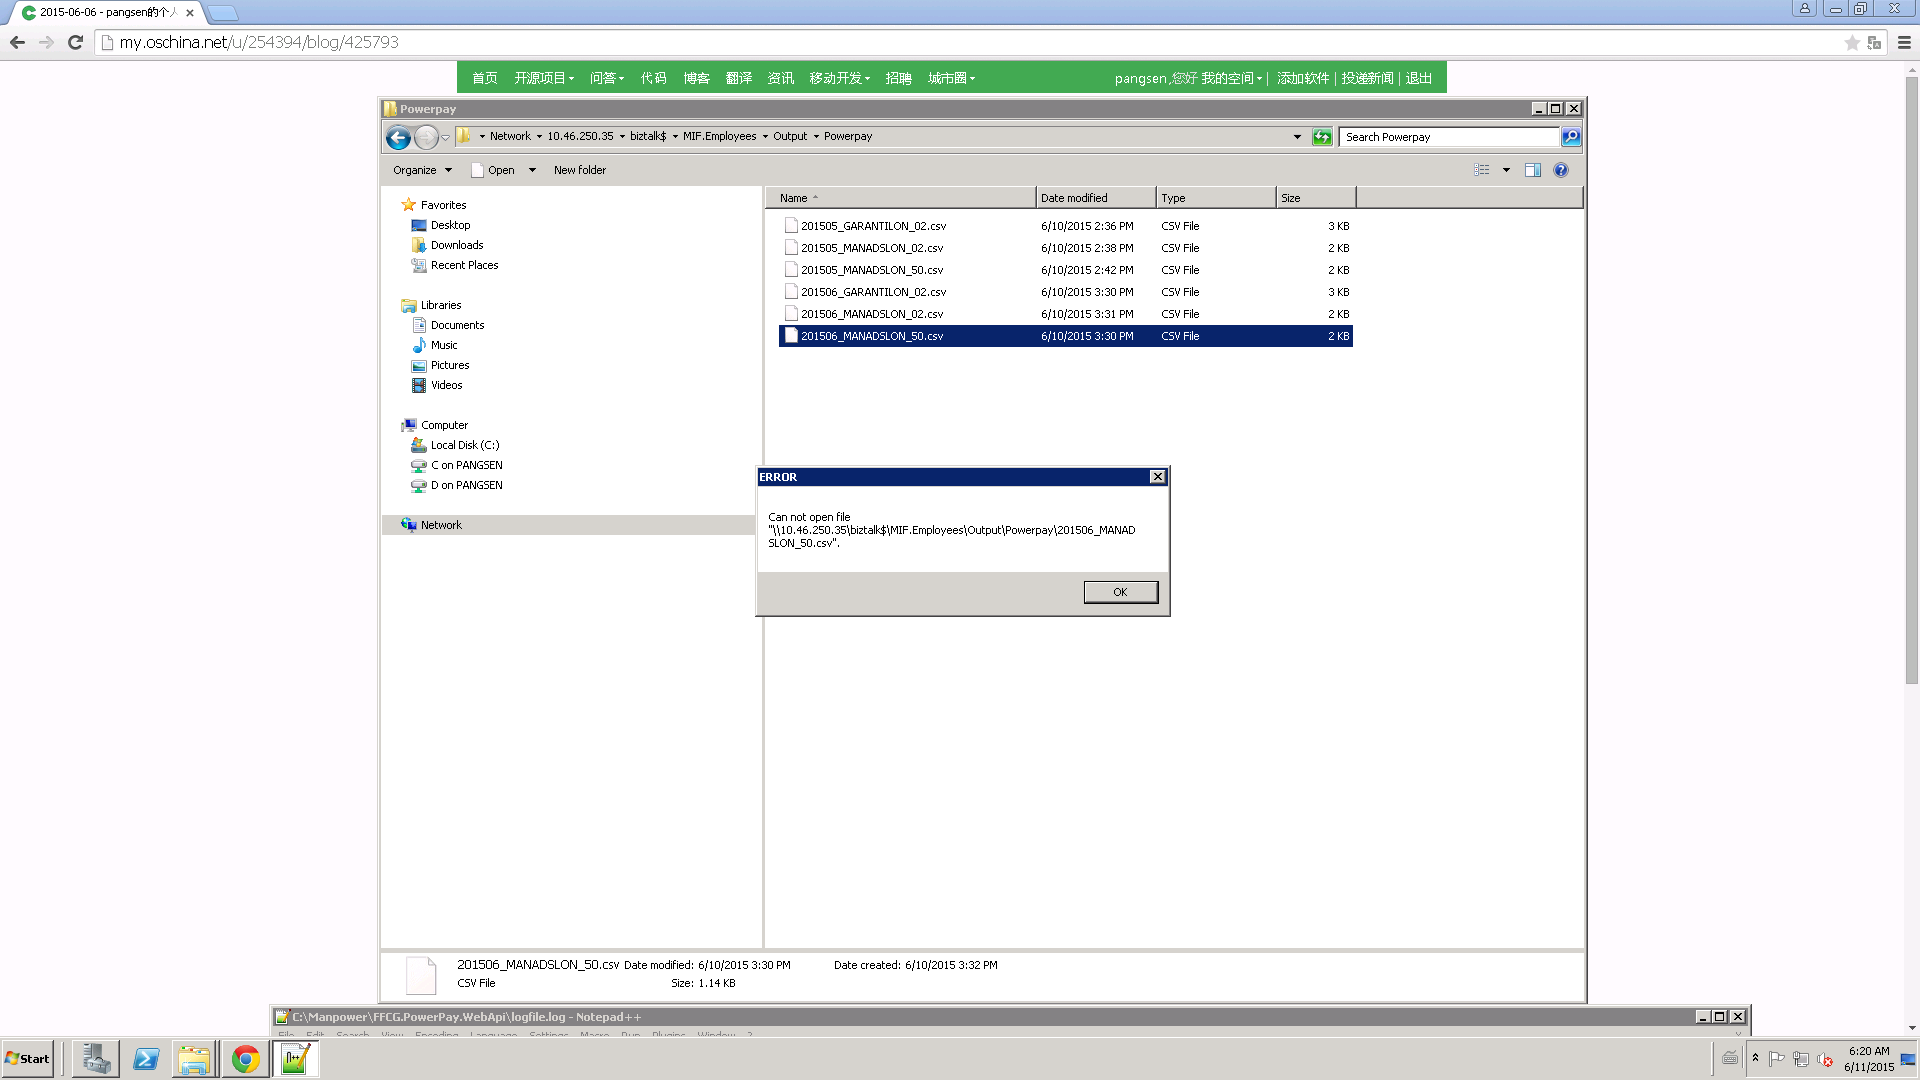Screen dimensions: 1920x1080
Task: Reload the oschina page
Action: pyautogui.click(x=75, y=42)
